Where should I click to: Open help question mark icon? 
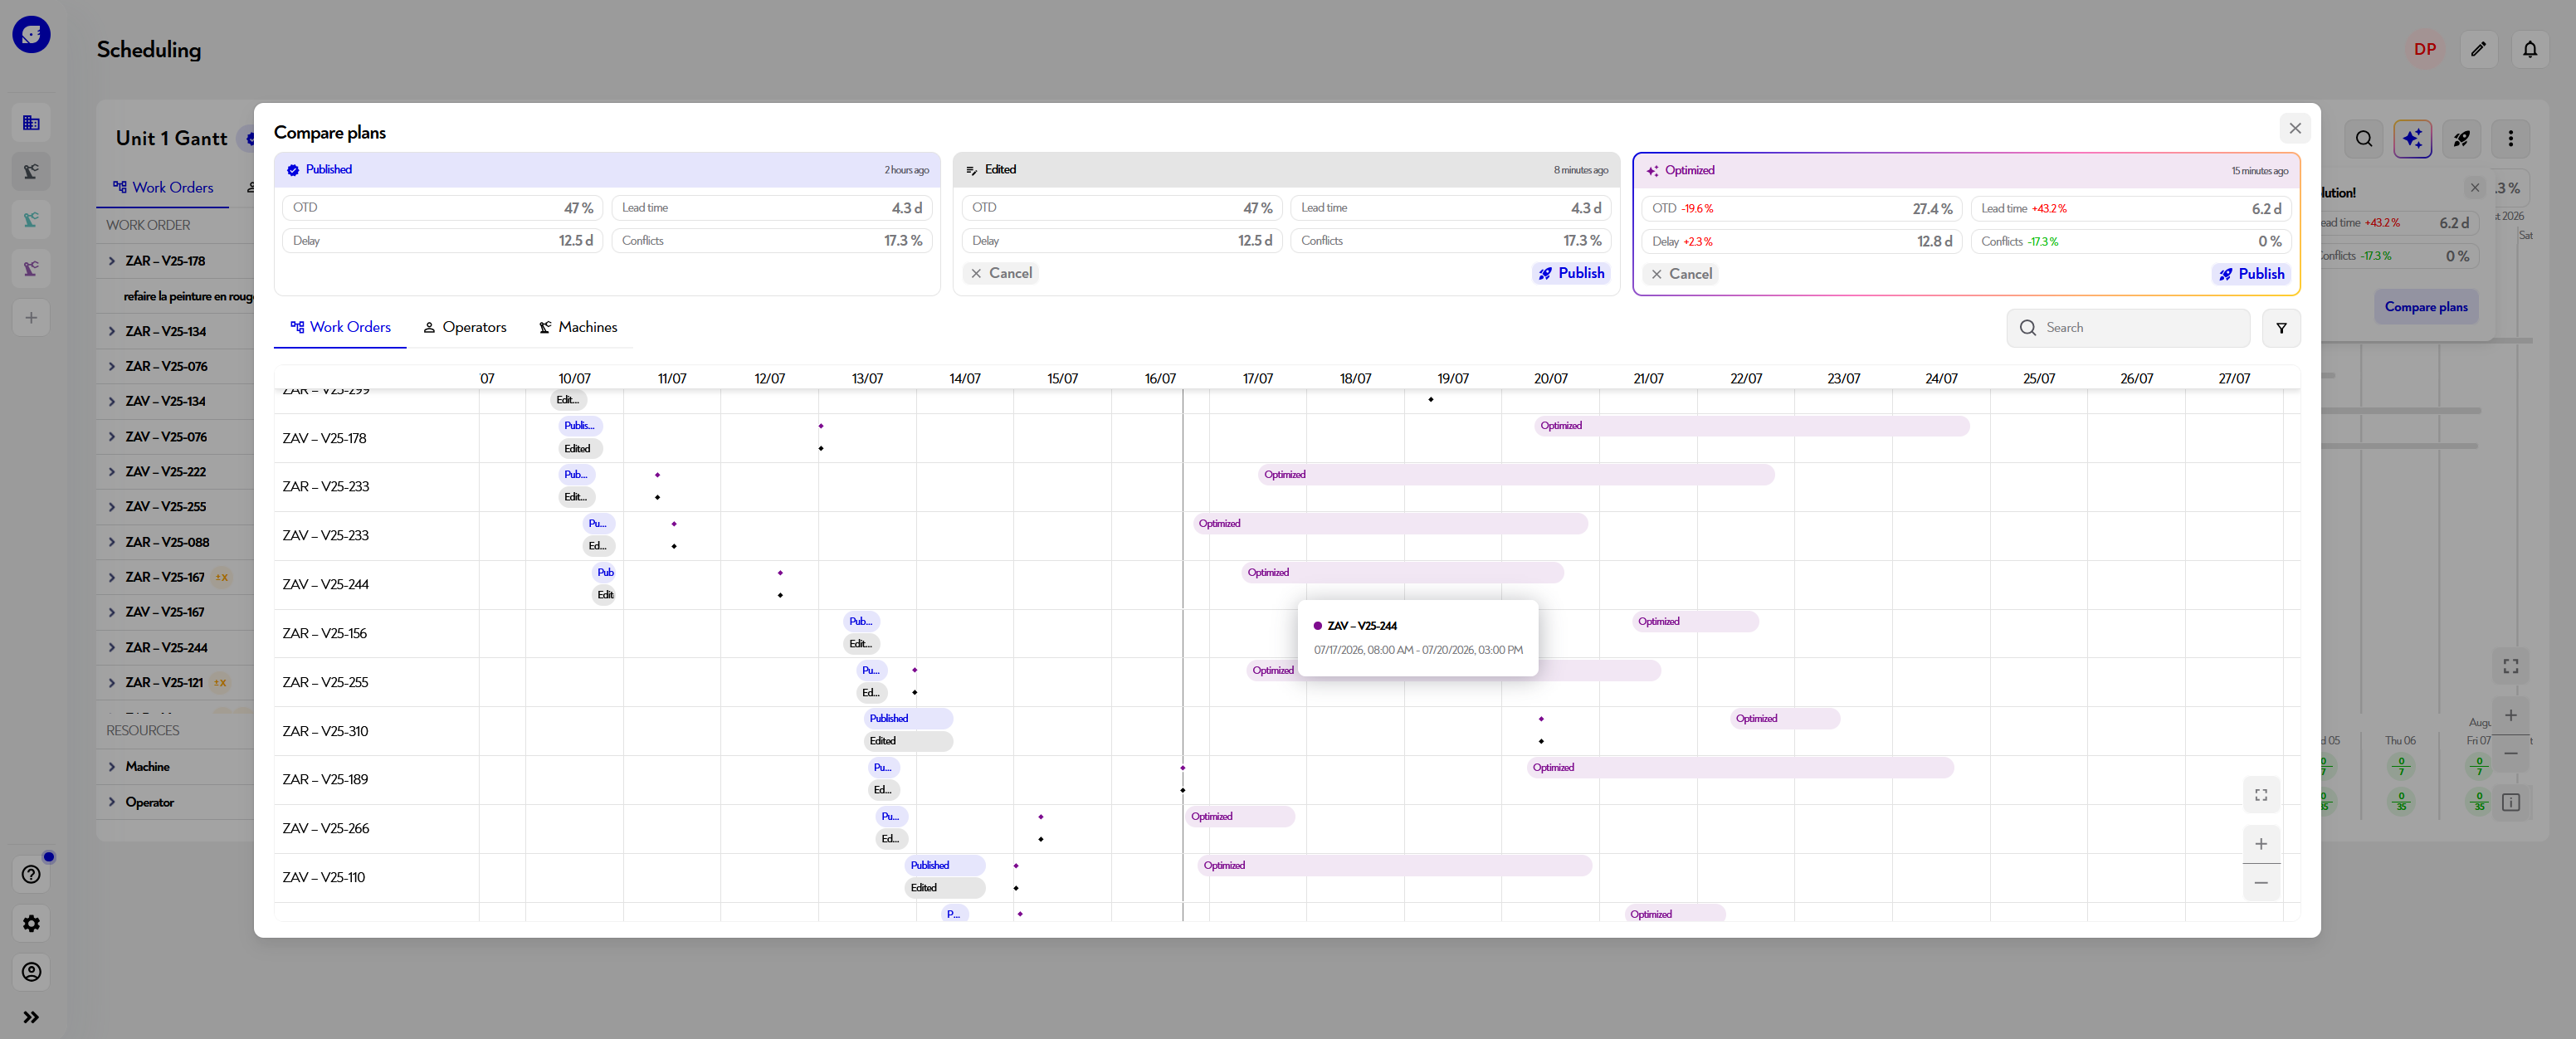31,875
